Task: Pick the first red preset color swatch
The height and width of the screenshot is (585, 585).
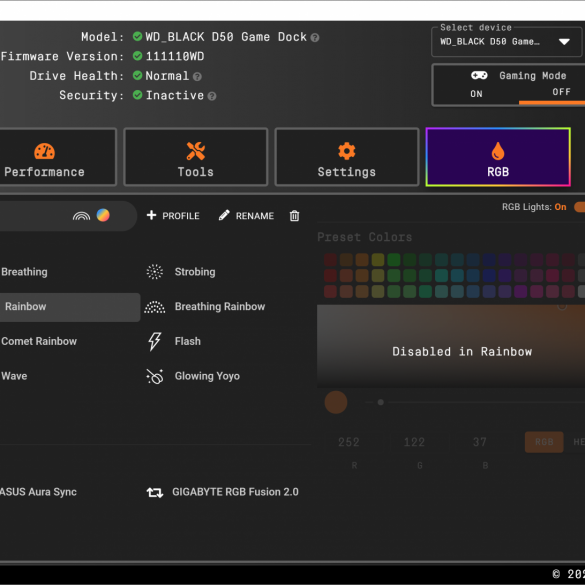Action: [330, 259]
